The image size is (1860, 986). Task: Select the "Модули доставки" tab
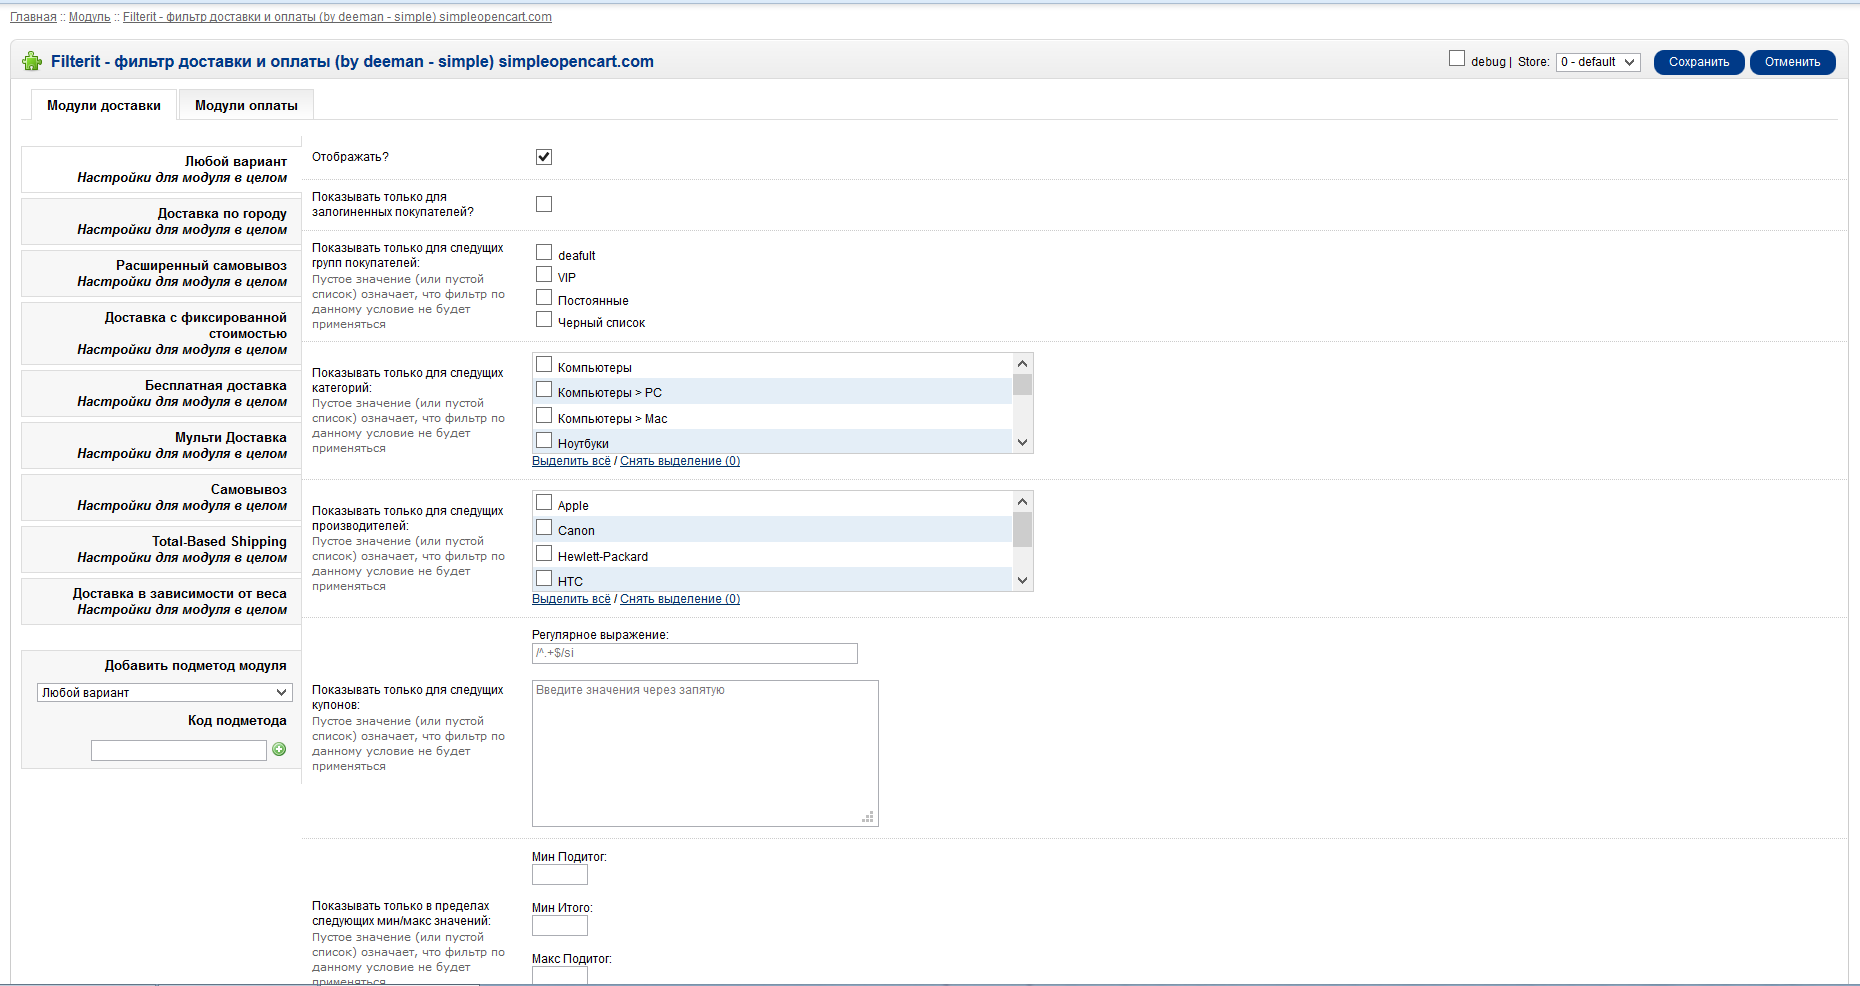(x=103, y=103)
